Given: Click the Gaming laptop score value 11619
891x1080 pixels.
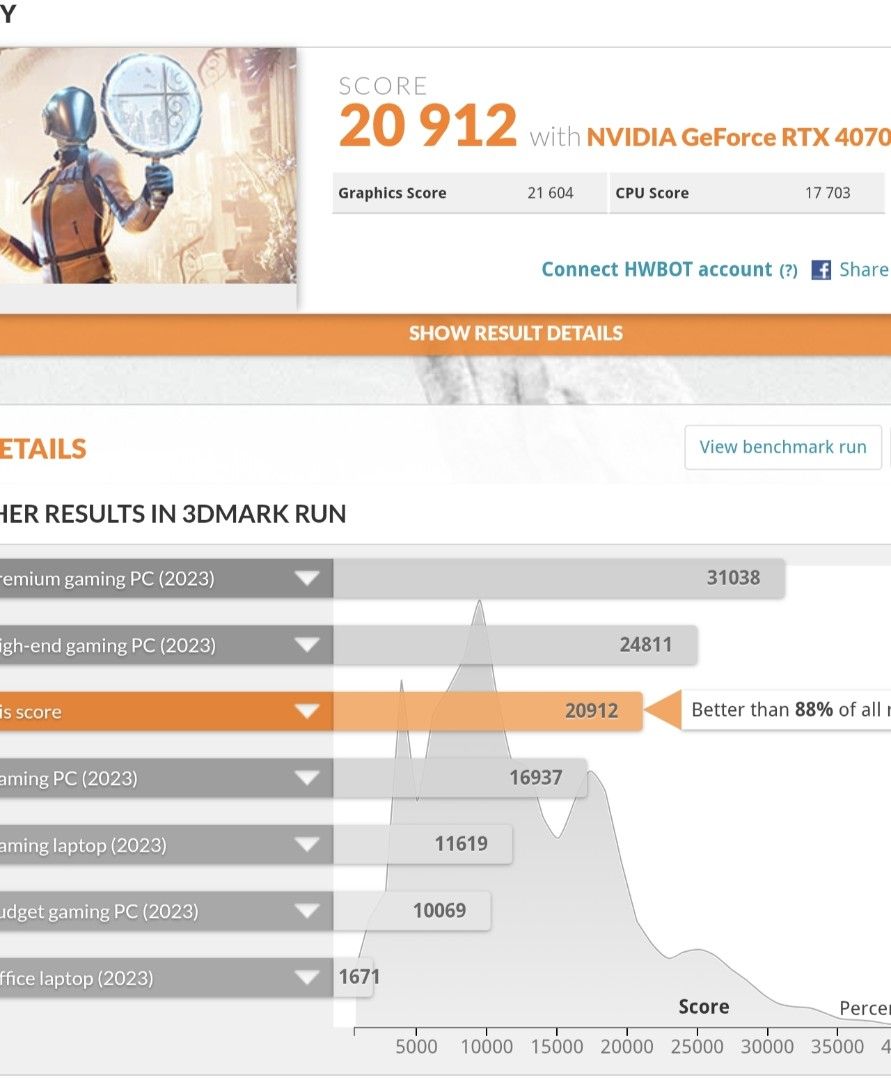Looking at the screenshot, I should [461, 844].
